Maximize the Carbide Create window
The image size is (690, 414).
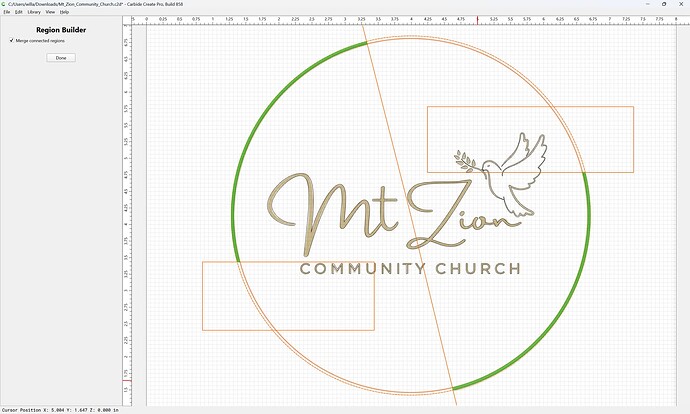tap(664, 4)
